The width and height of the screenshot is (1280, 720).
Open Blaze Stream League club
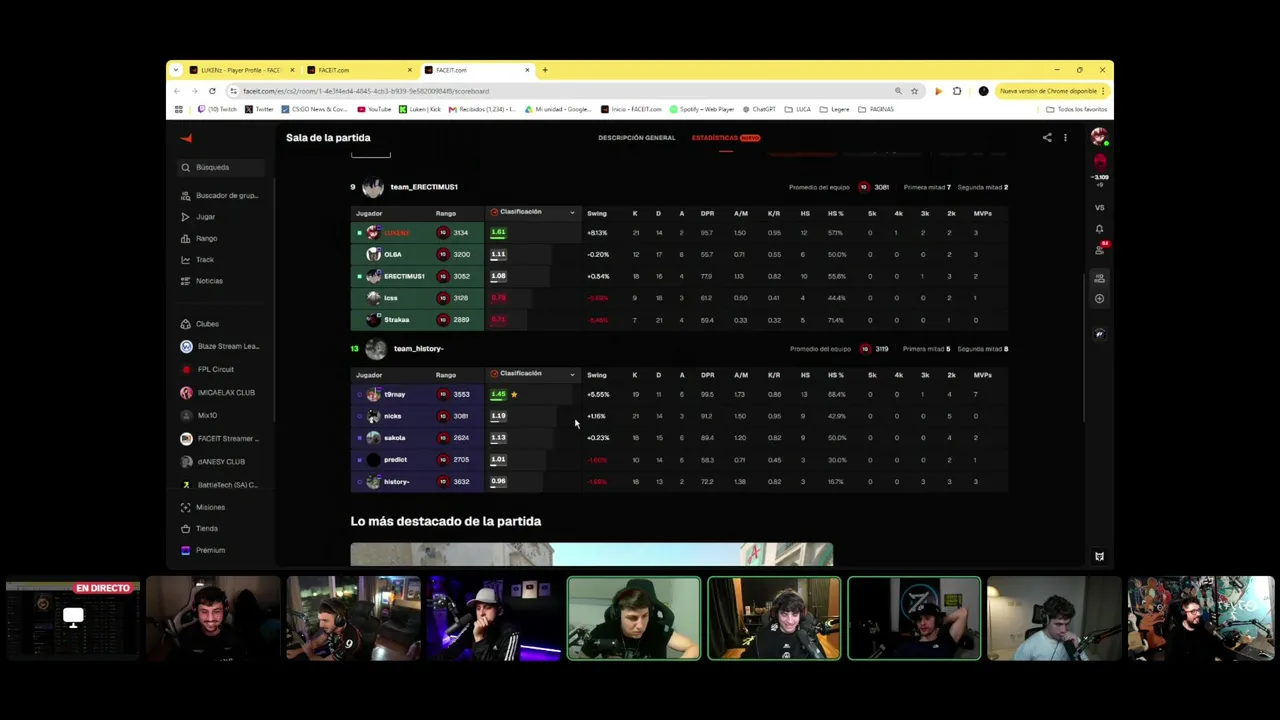click(220, 346)
